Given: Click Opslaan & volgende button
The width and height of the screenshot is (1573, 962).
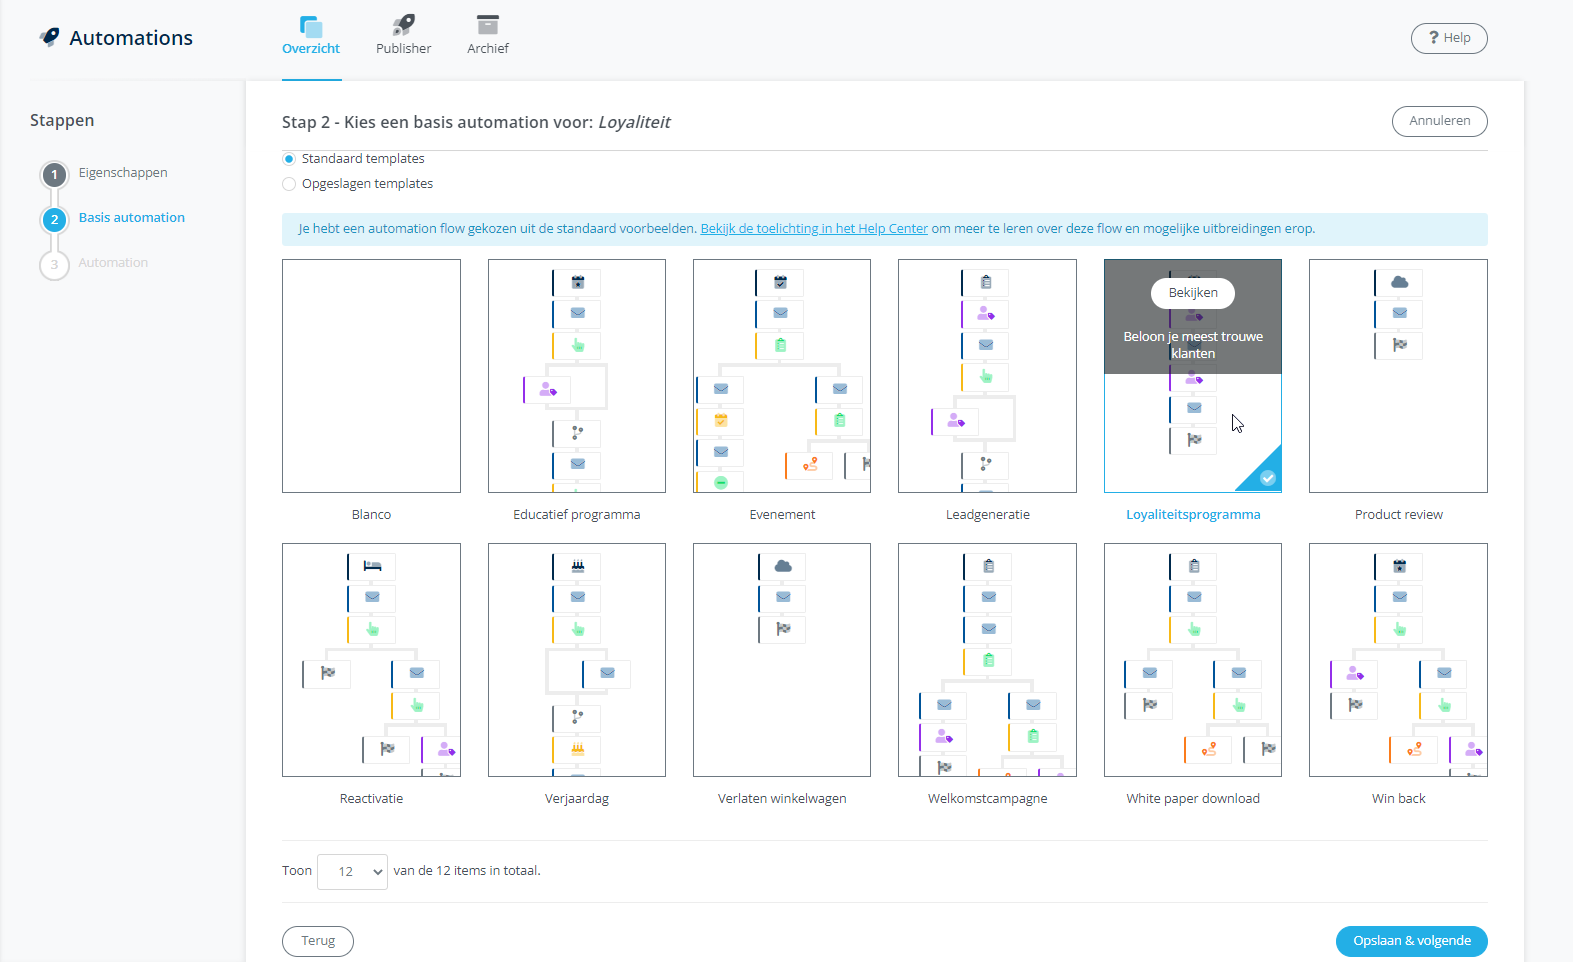Looking at the screenshot, I should coord(1411,941).
